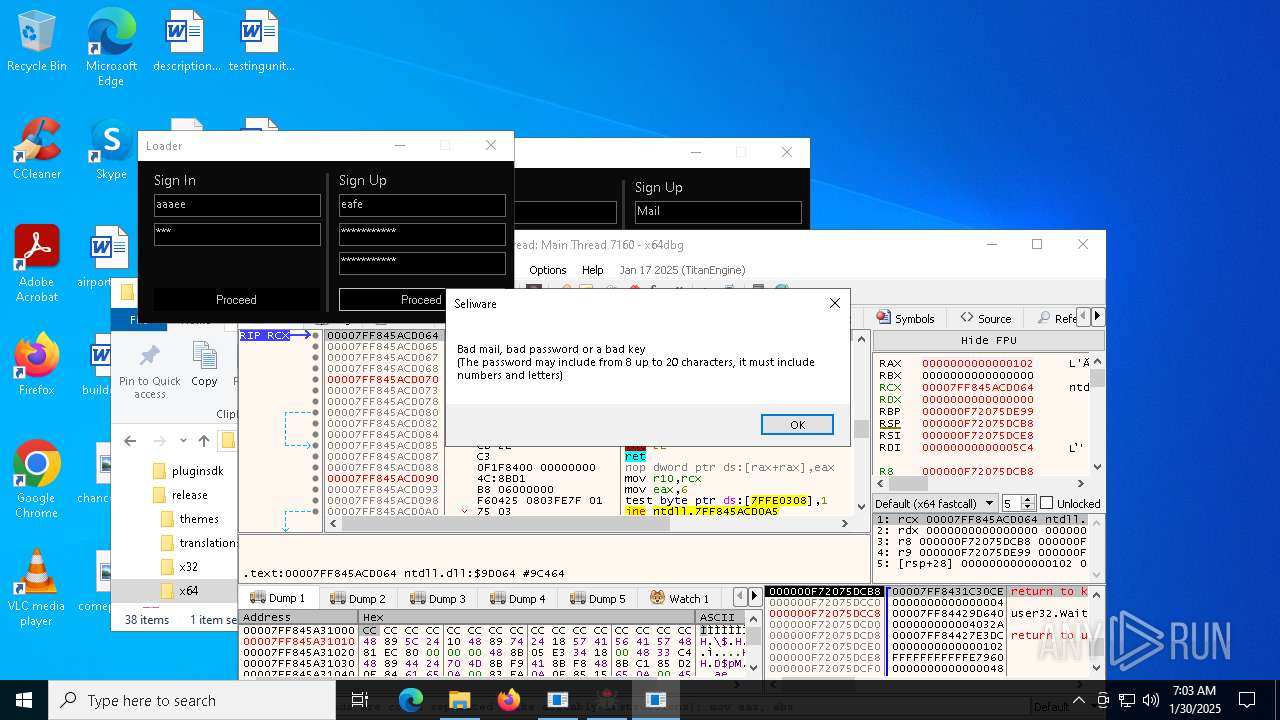Open the Help menu in x64dbg

(593, 270)
